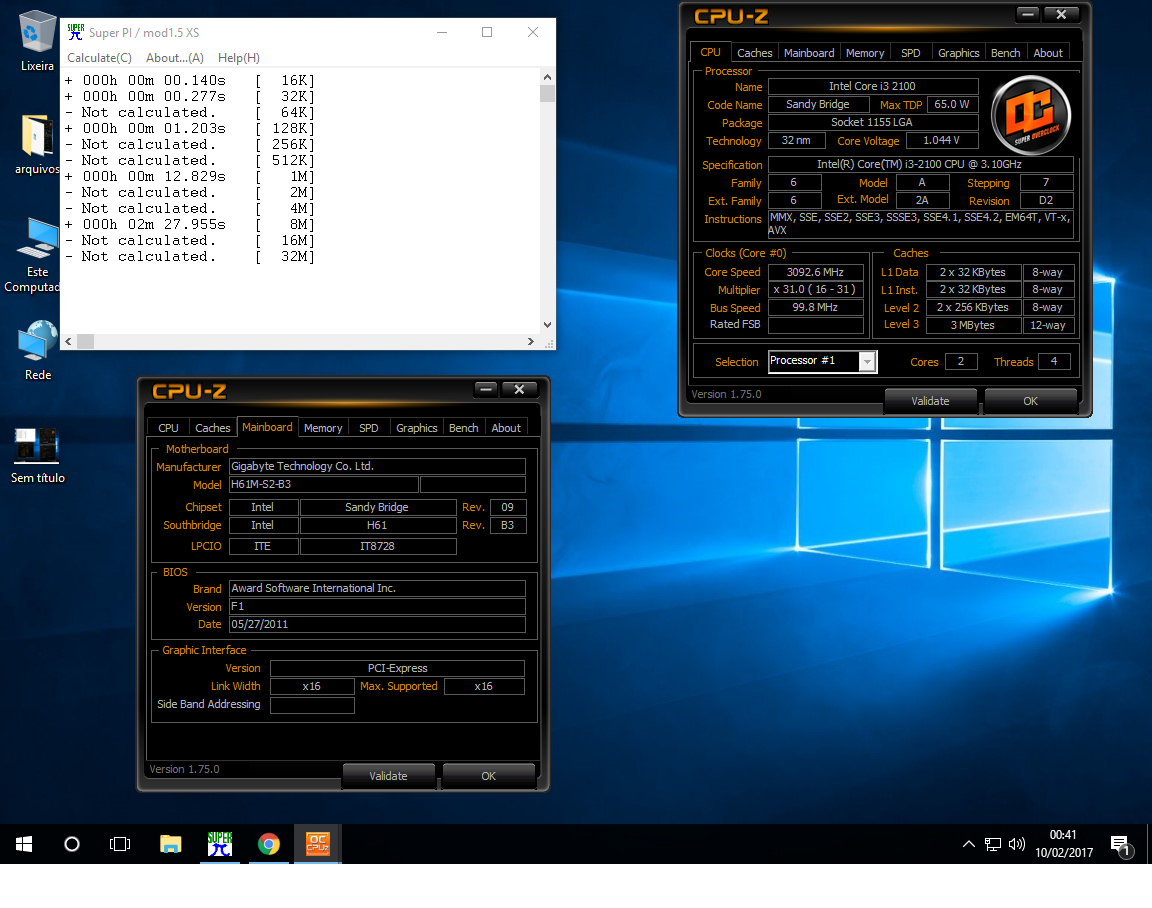Screen dimensions: 1152x908
Task: Click OK in top CPU-Z window
Action: (1030, 401)
